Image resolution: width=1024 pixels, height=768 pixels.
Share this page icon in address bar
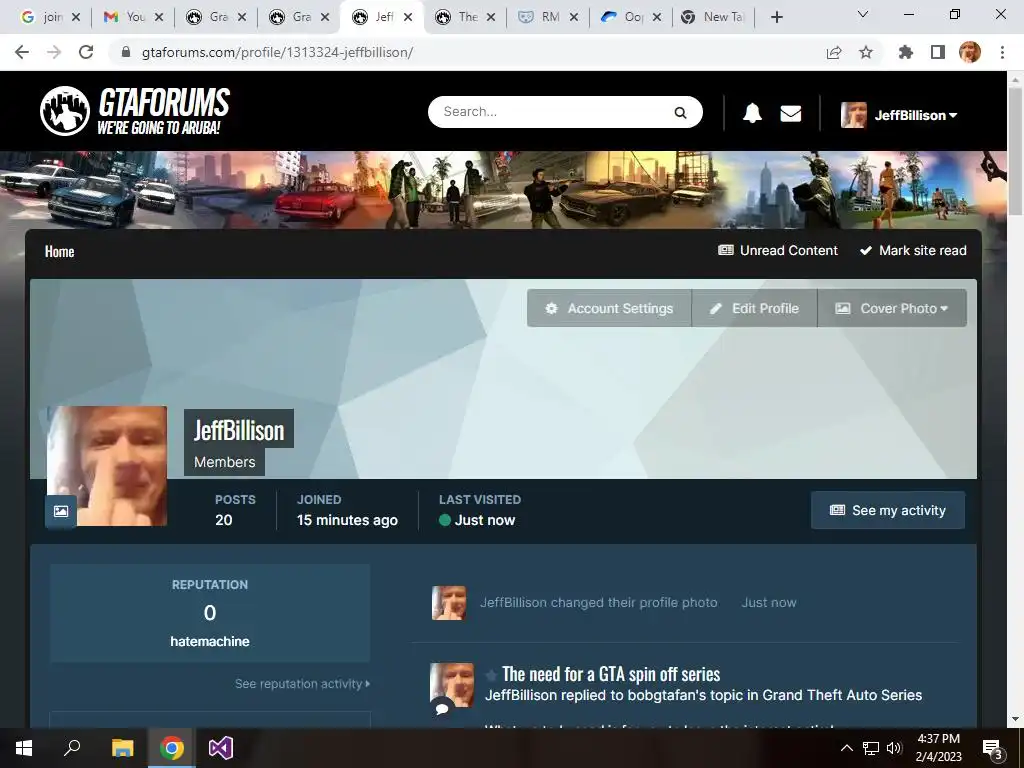(834, 52)
